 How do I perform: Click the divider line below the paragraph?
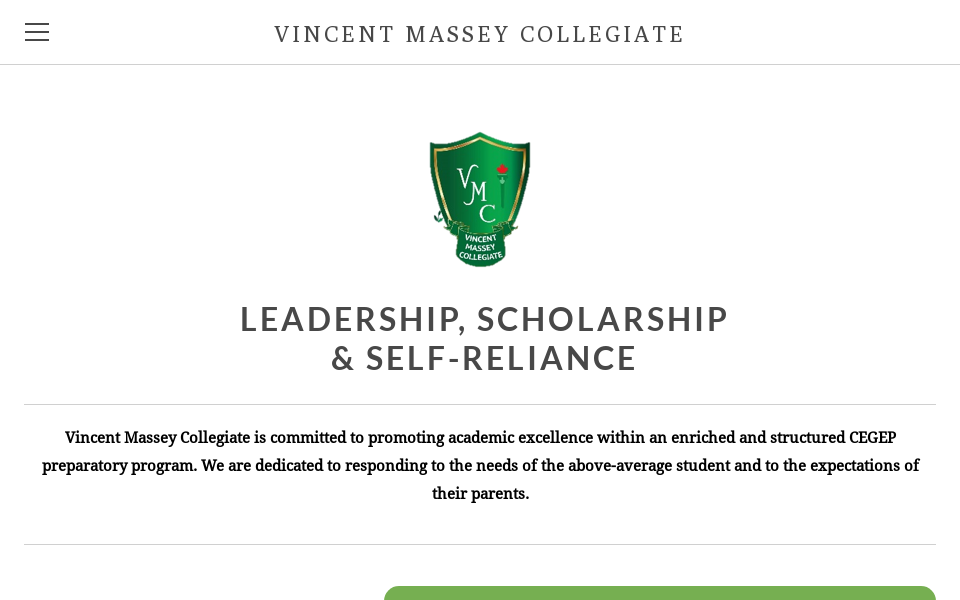pos(480,545)
